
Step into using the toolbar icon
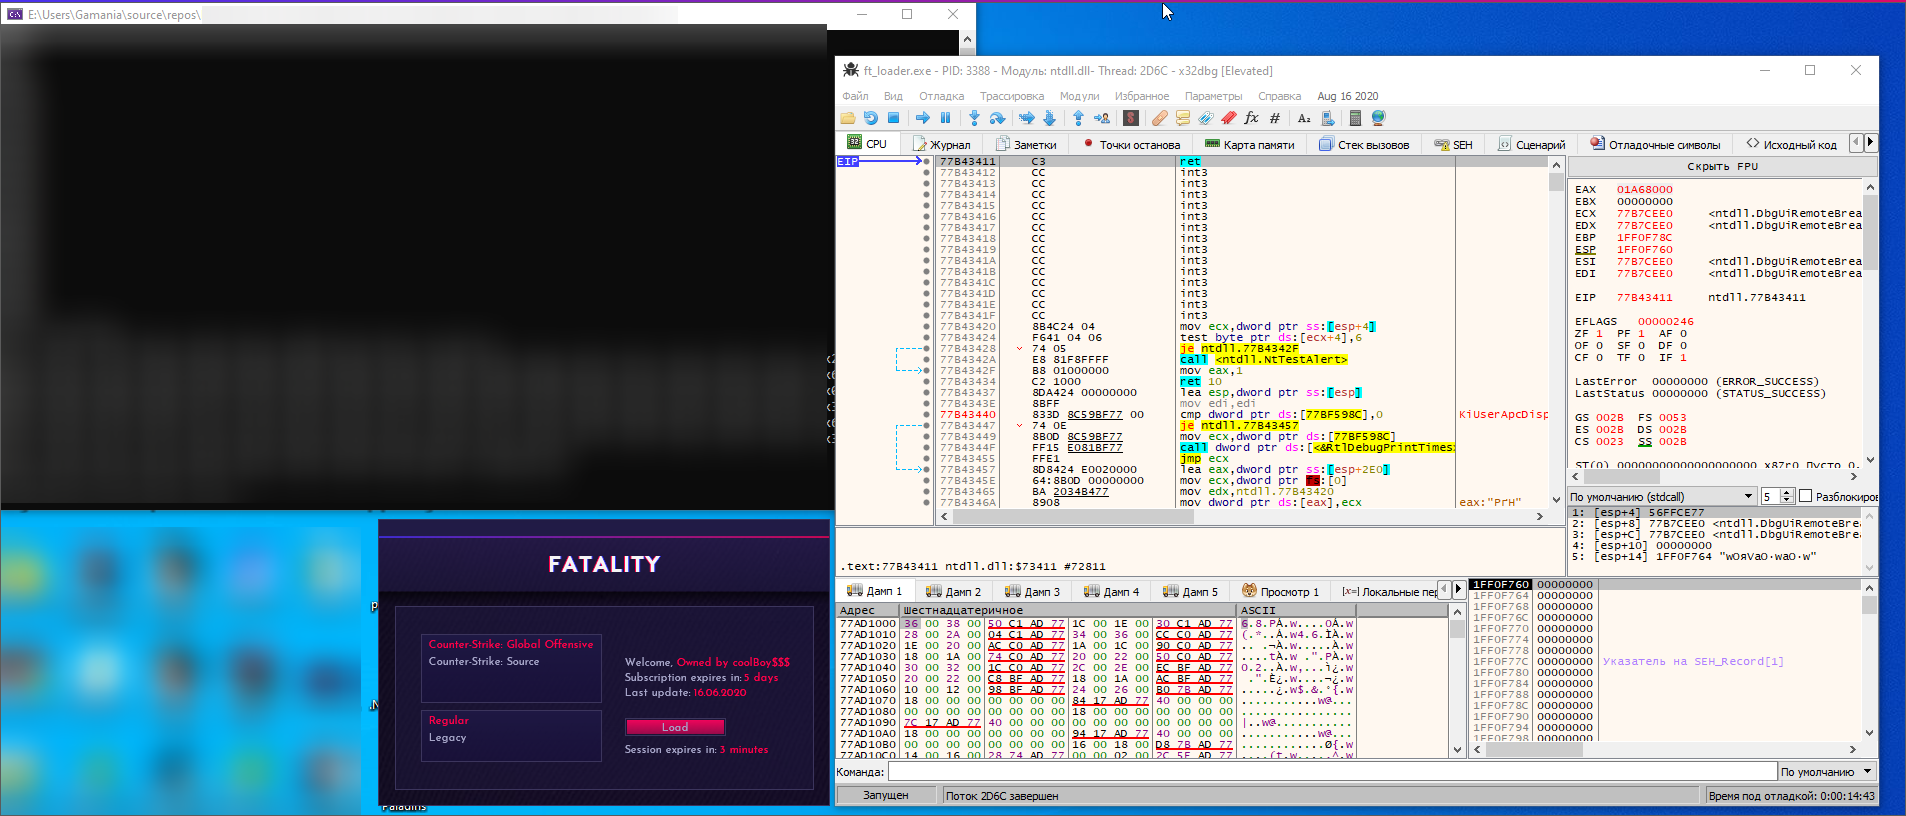coord(974,118)
